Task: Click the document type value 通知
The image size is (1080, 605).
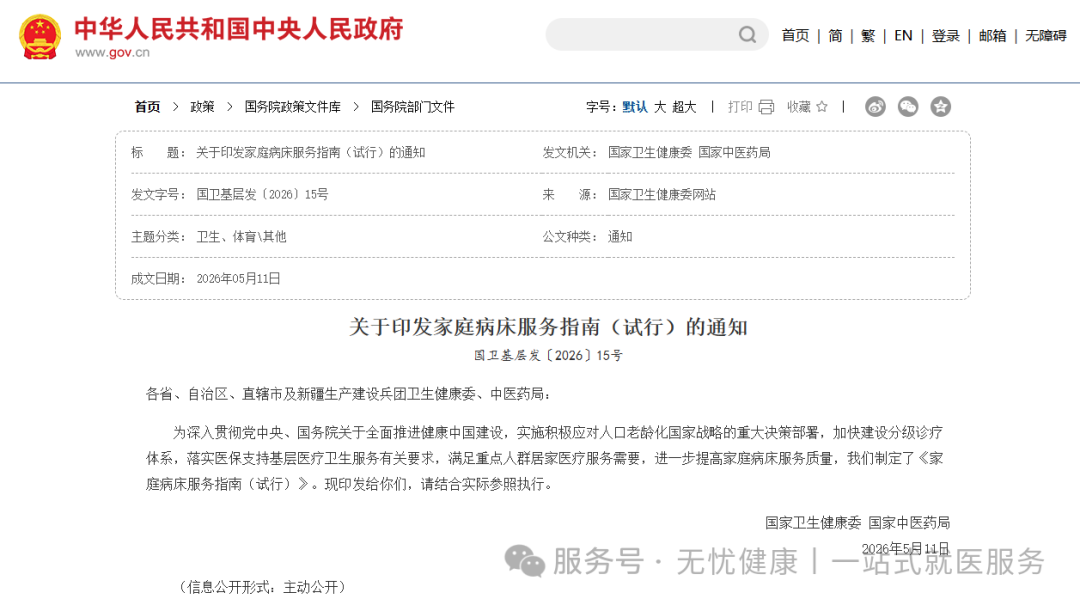Action: [x=620, y=236]
